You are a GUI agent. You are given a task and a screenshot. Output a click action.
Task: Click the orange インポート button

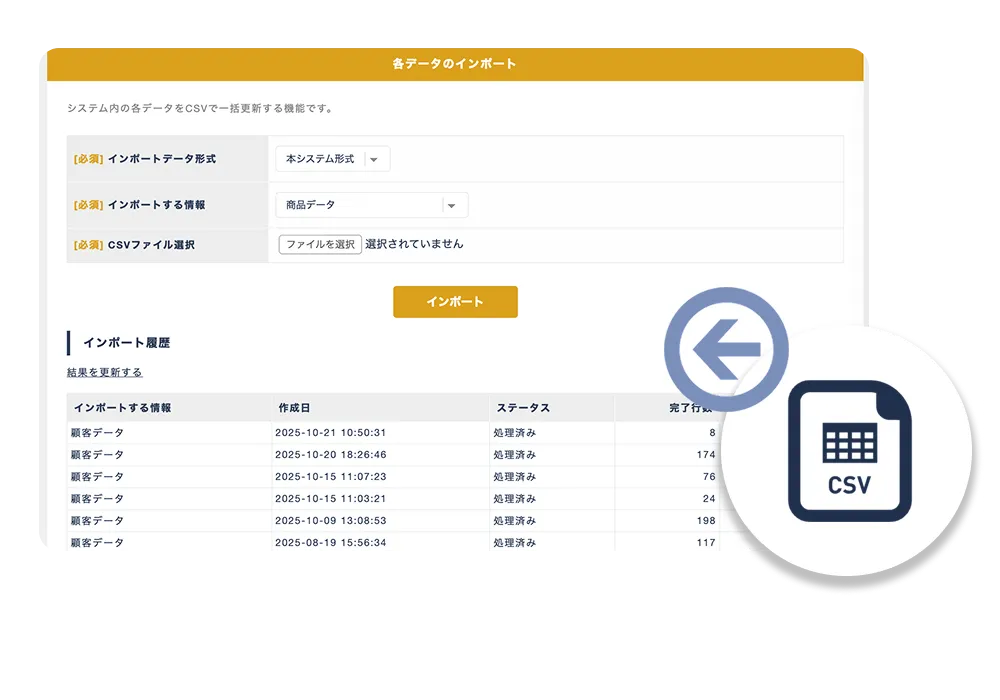(455, 302)
